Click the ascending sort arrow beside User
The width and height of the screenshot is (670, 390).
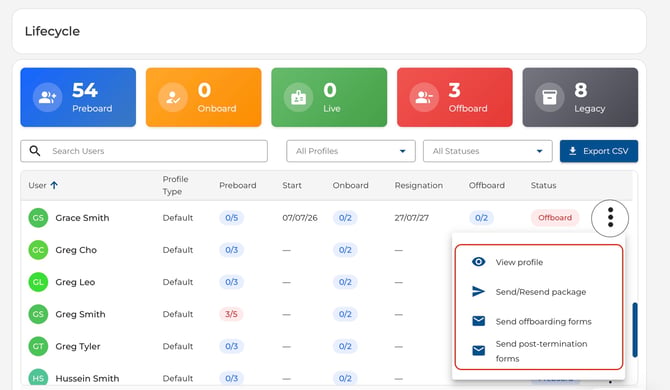click(54, 185)
